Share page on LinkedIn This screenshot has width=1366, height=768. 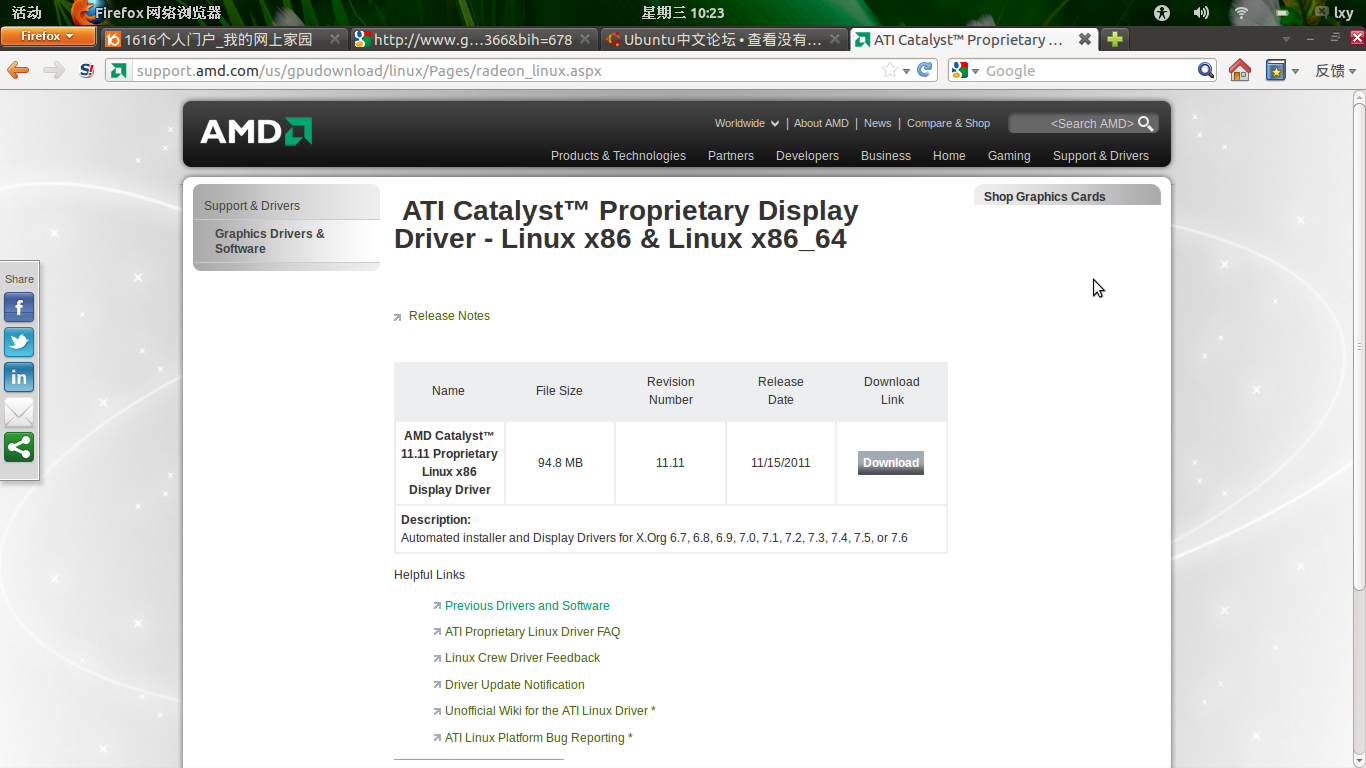click(x=19, y=377)
